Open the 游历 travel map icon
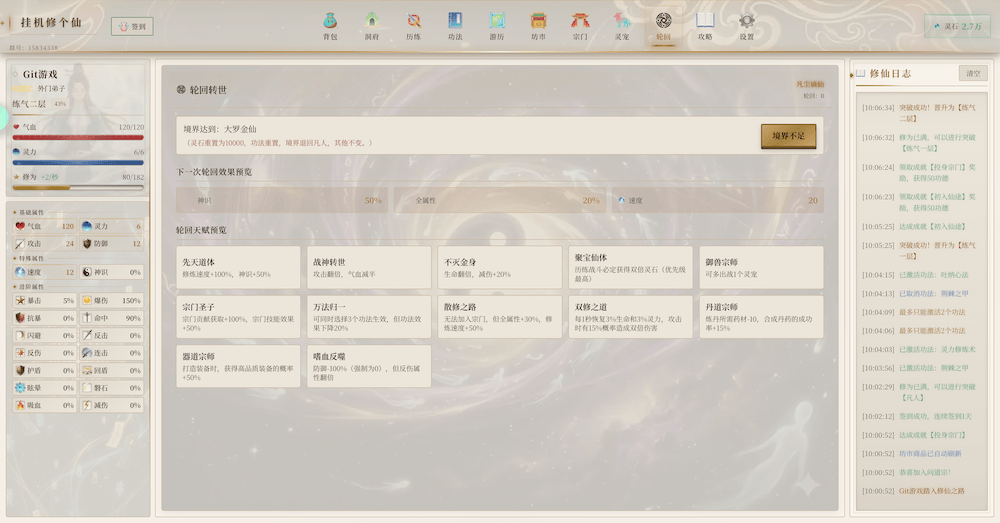The width and height of the screenshot is (1000, 523). pos(497,25)
